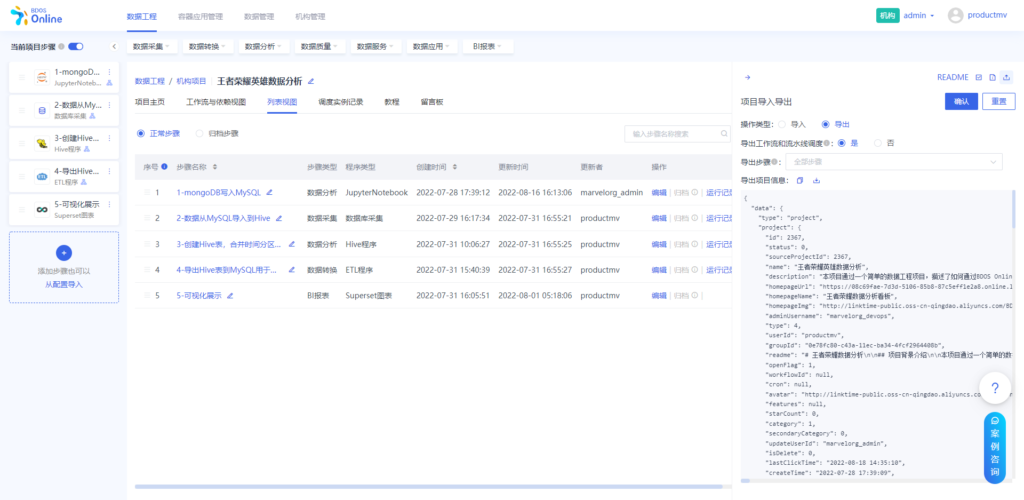Open more options for 5-可视化展示 sidebar step
Screen dimensions: 1024x500
click(x=109, y=204)
